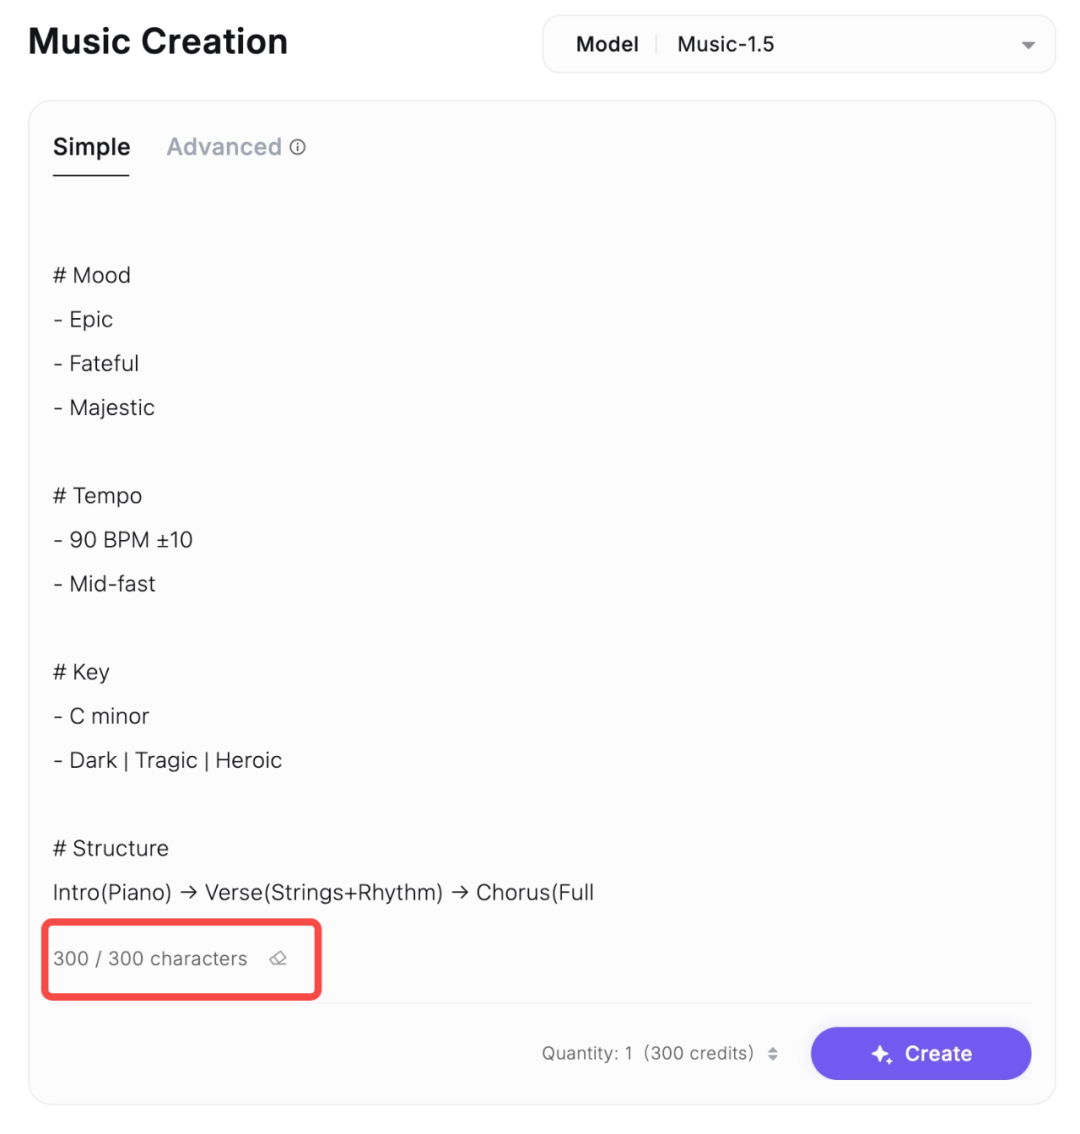This screenshot has width=1080, height=1134.
Task: Click the Majestic line in prompt
Action: coord(105,407)
